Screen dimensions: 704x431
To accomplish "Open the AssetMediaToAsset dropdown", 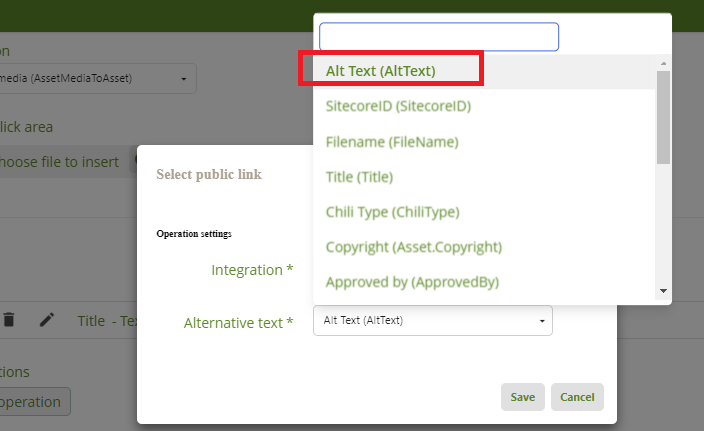I will (95, 78).
